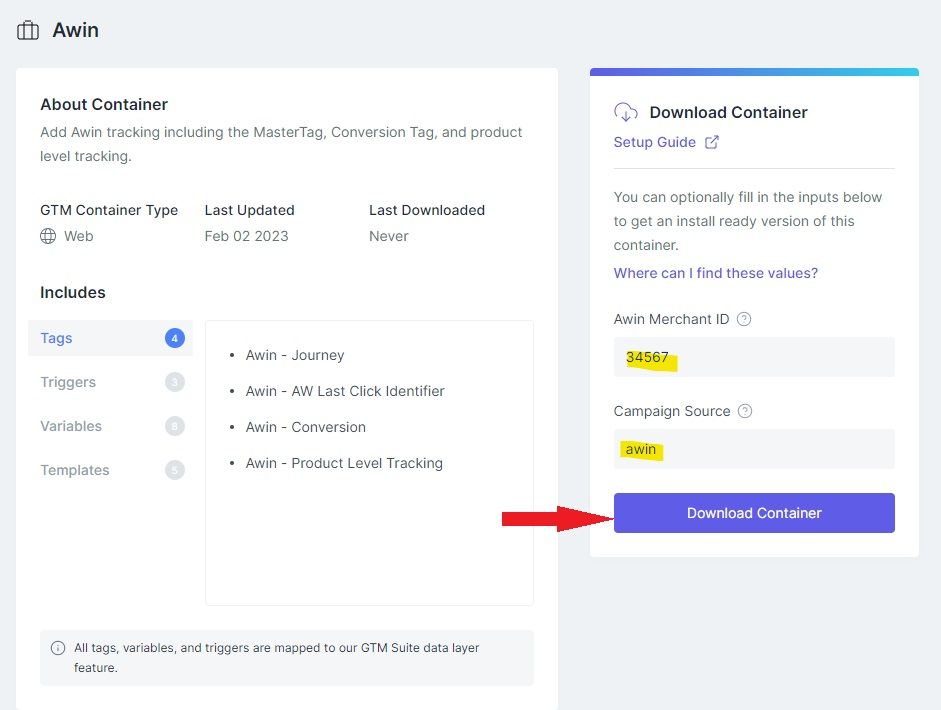Click the 'Includes' heading

click(x=73, y=292)
